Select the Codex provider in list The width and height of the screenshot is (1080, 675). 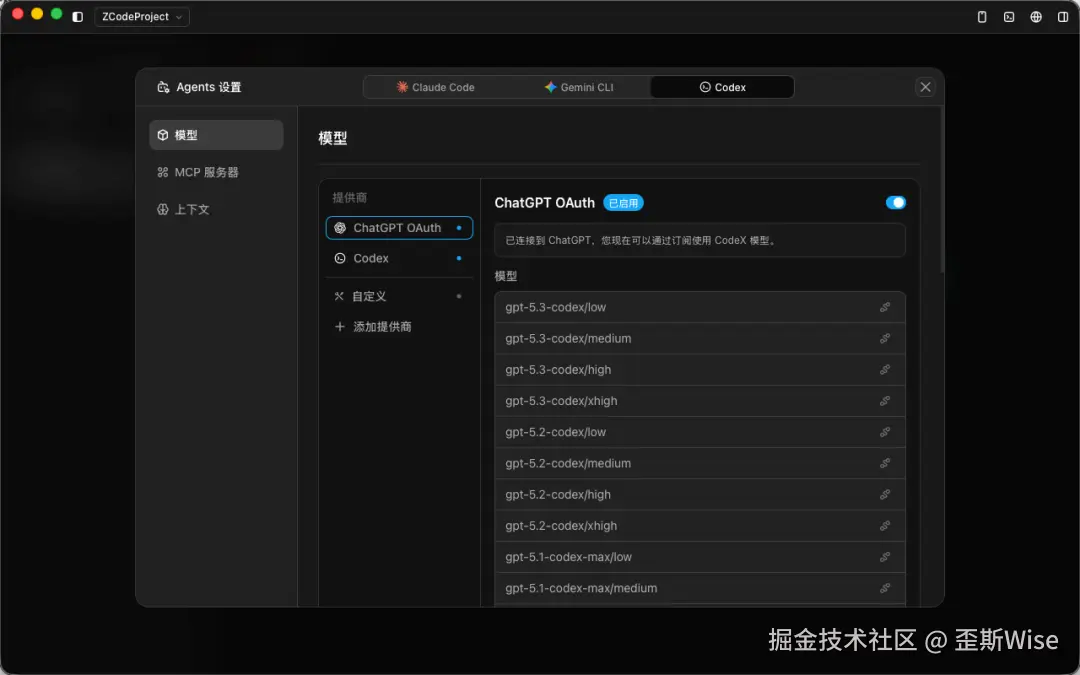[399, 258]
